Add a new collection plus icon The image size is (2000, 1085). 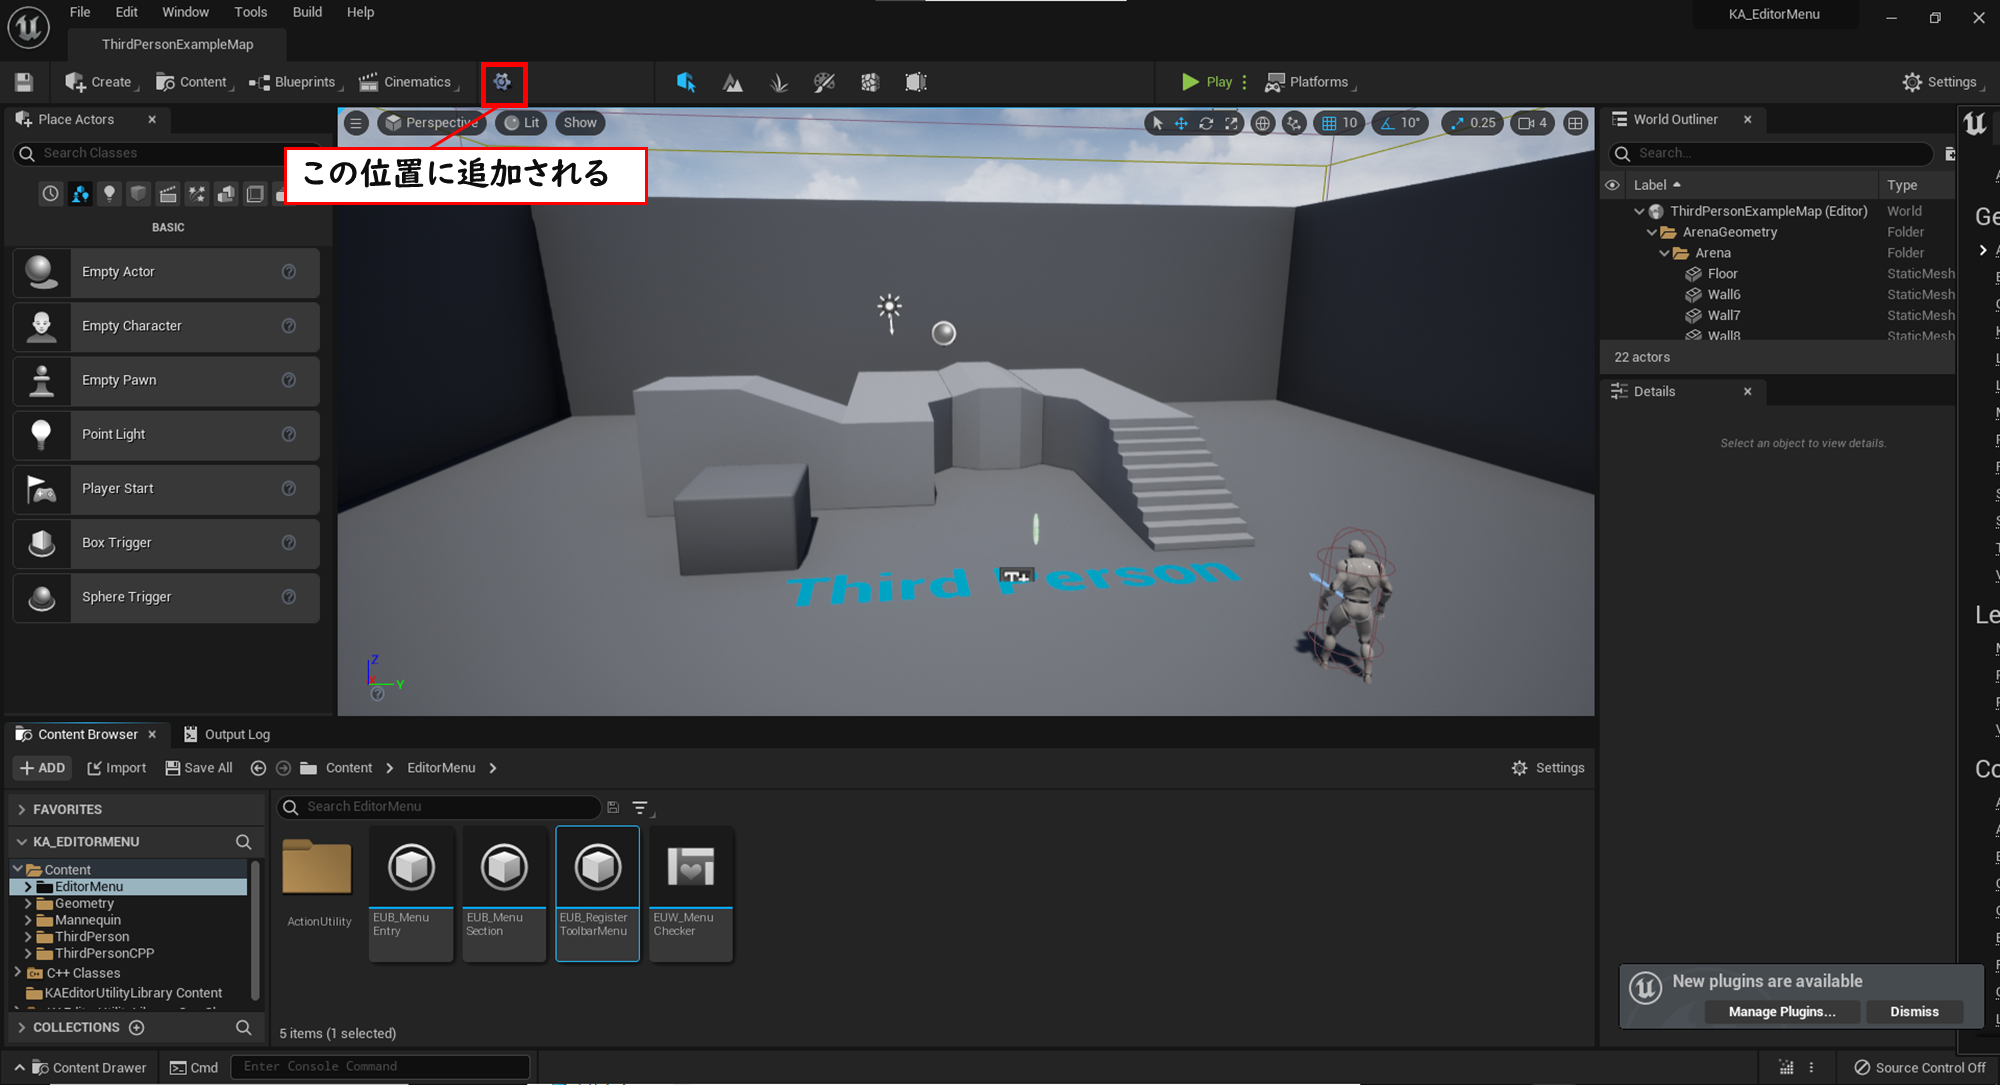[137, 1027]
